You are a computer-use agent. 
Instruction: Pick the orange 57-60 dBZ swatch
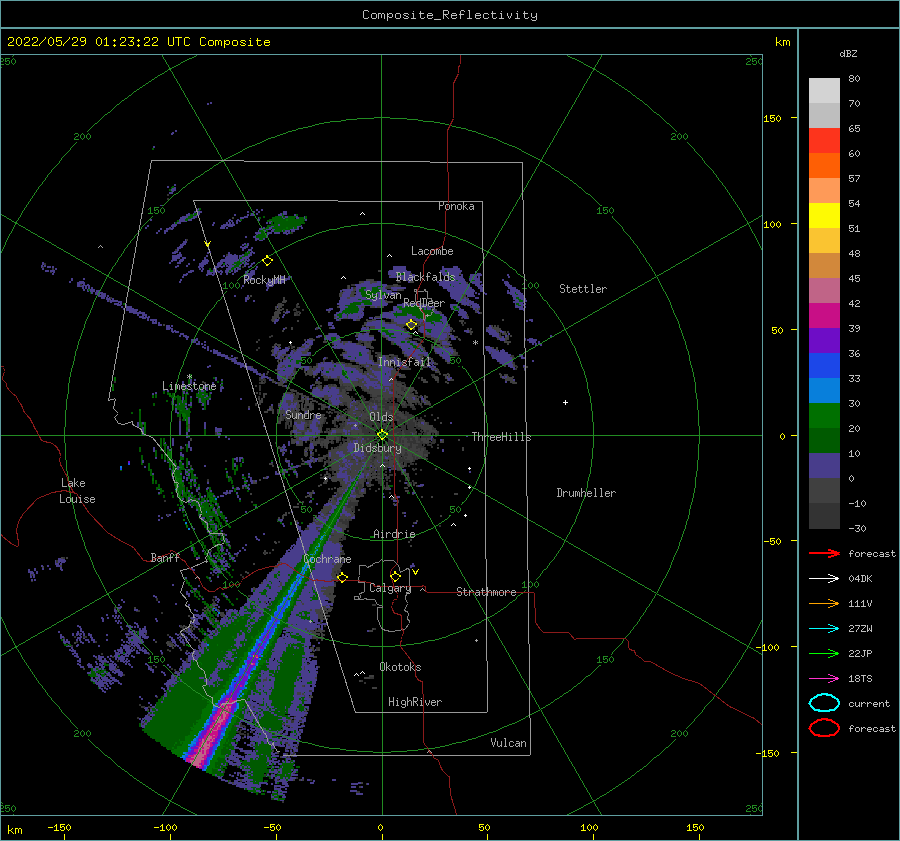coord(824,166)
